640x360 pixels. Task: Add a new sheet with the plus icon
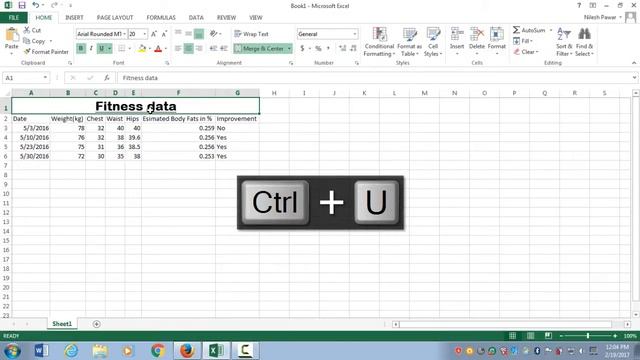96,324
